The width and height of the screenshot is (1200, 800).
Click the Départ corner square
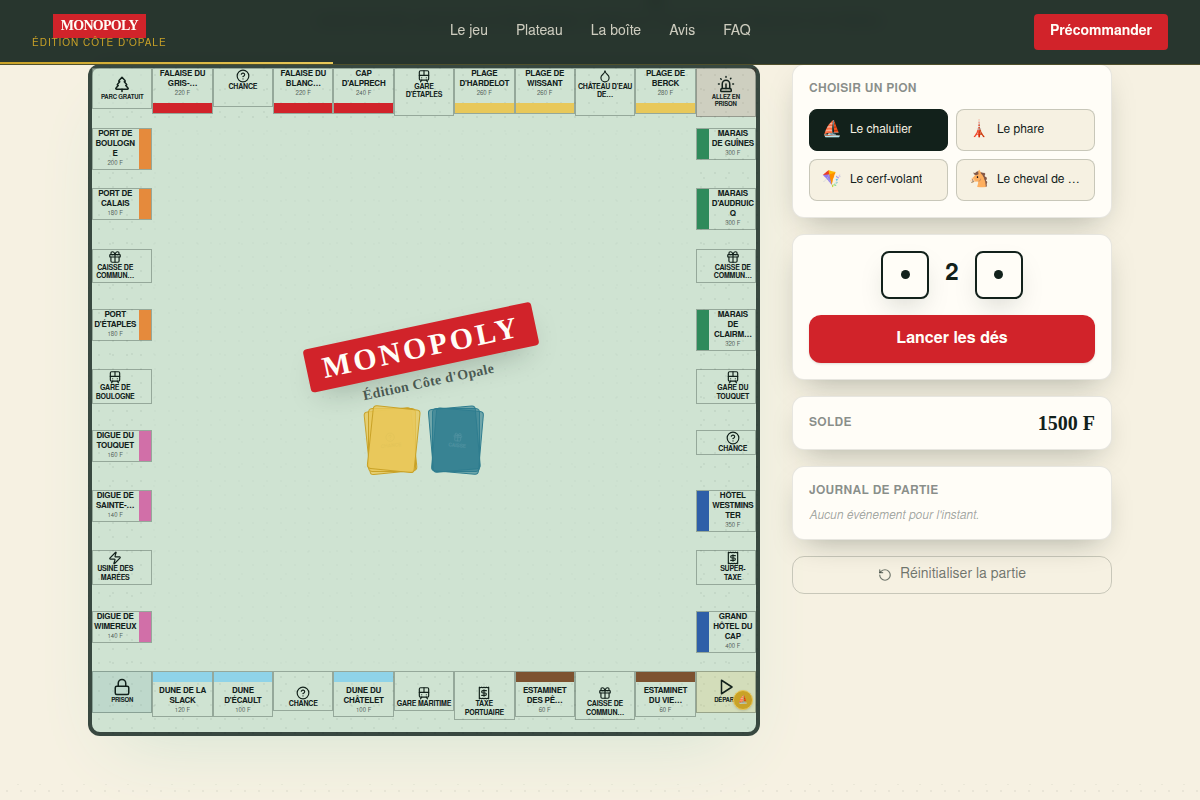[x=726, y=692]
